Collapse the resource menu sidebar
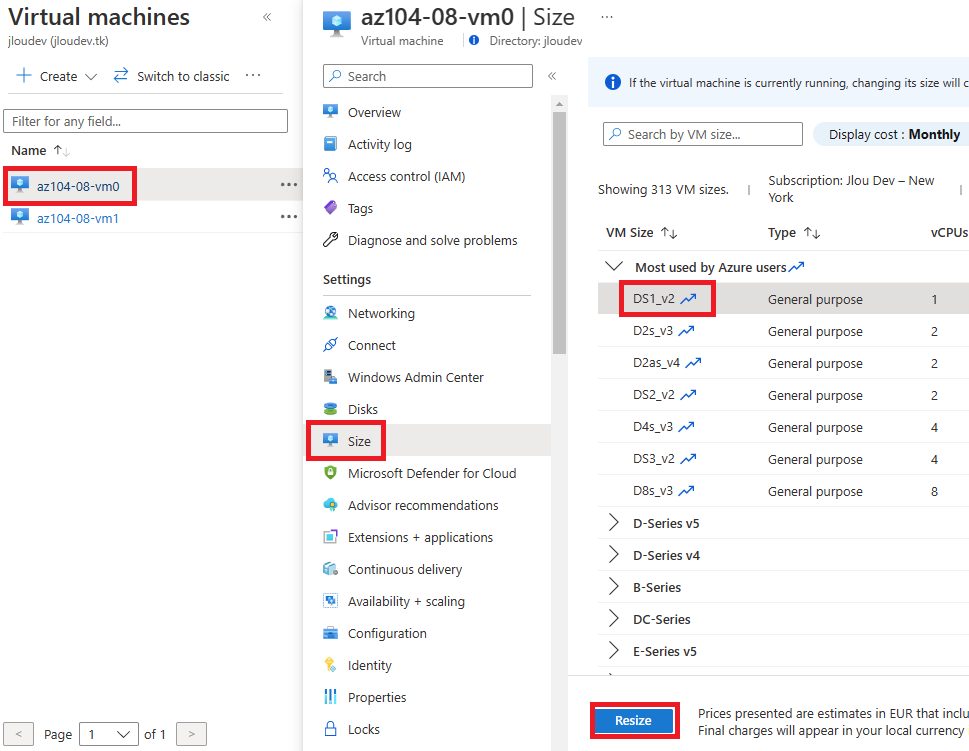This screenshot has width=969, height=751. pyautogui.click(x=552, y=76)
